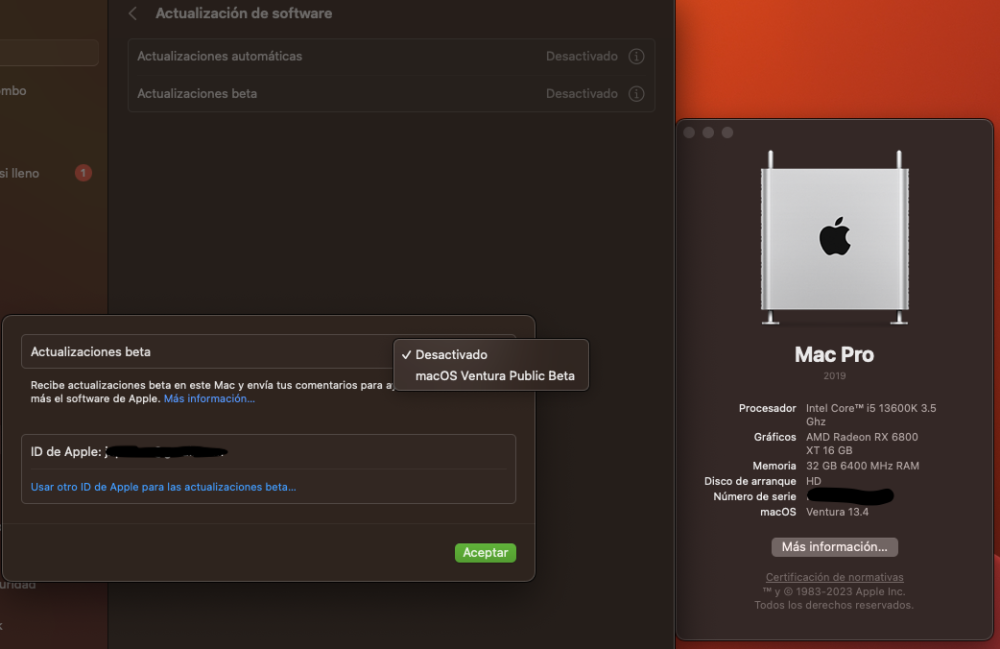The width and height of the screenshot is (1000, 649).
Task: Click the About This Mac zoom button
Action: [x=727, y=133]
